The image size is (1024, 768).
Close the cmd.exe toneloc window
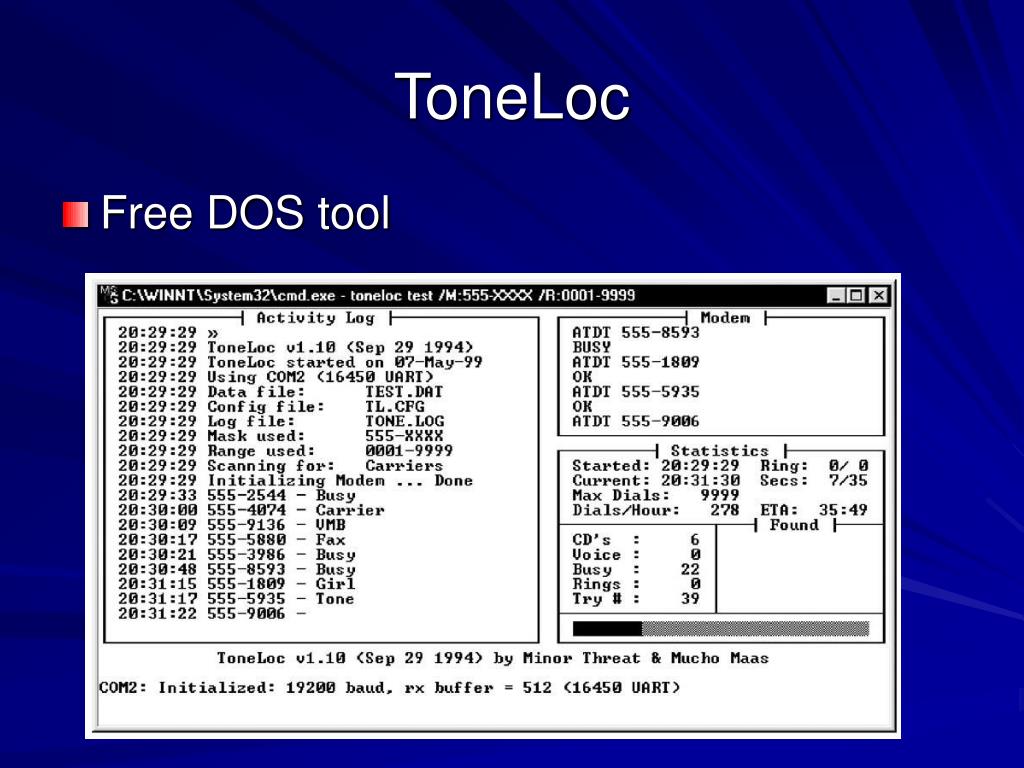coord(879,296)
